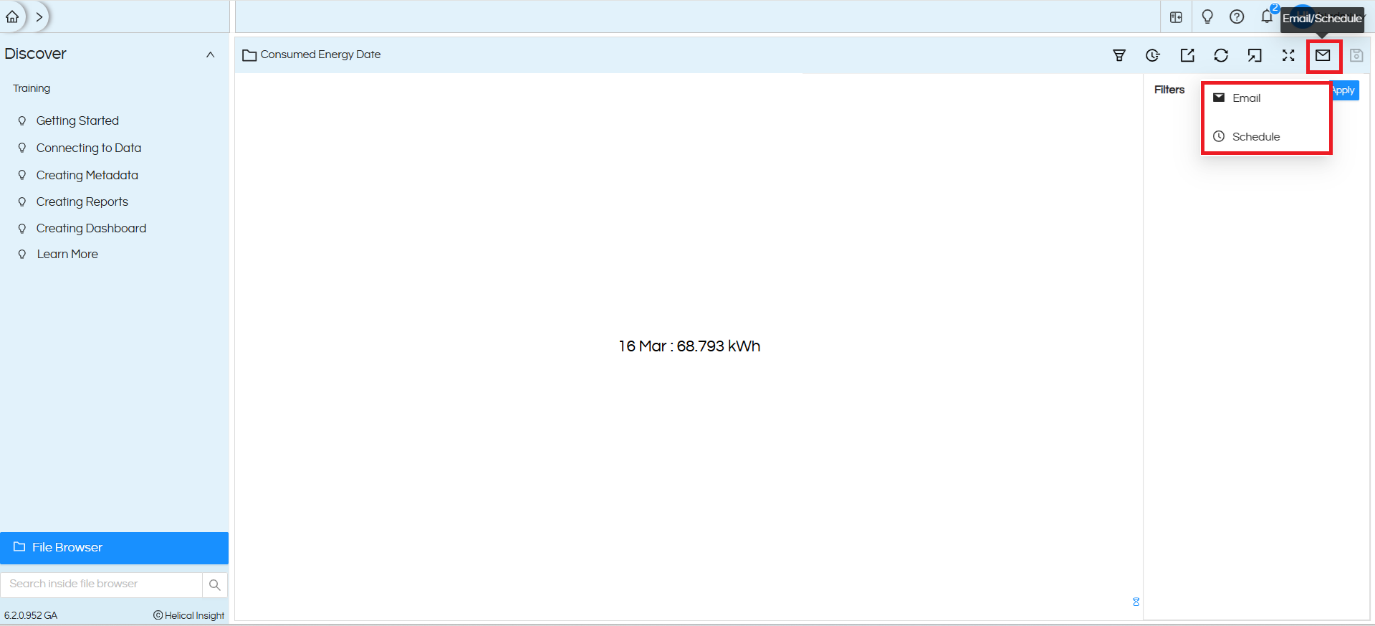Open Creating Dashboard training
This screenshot has width=1375, height=626.
pos(91,228)
